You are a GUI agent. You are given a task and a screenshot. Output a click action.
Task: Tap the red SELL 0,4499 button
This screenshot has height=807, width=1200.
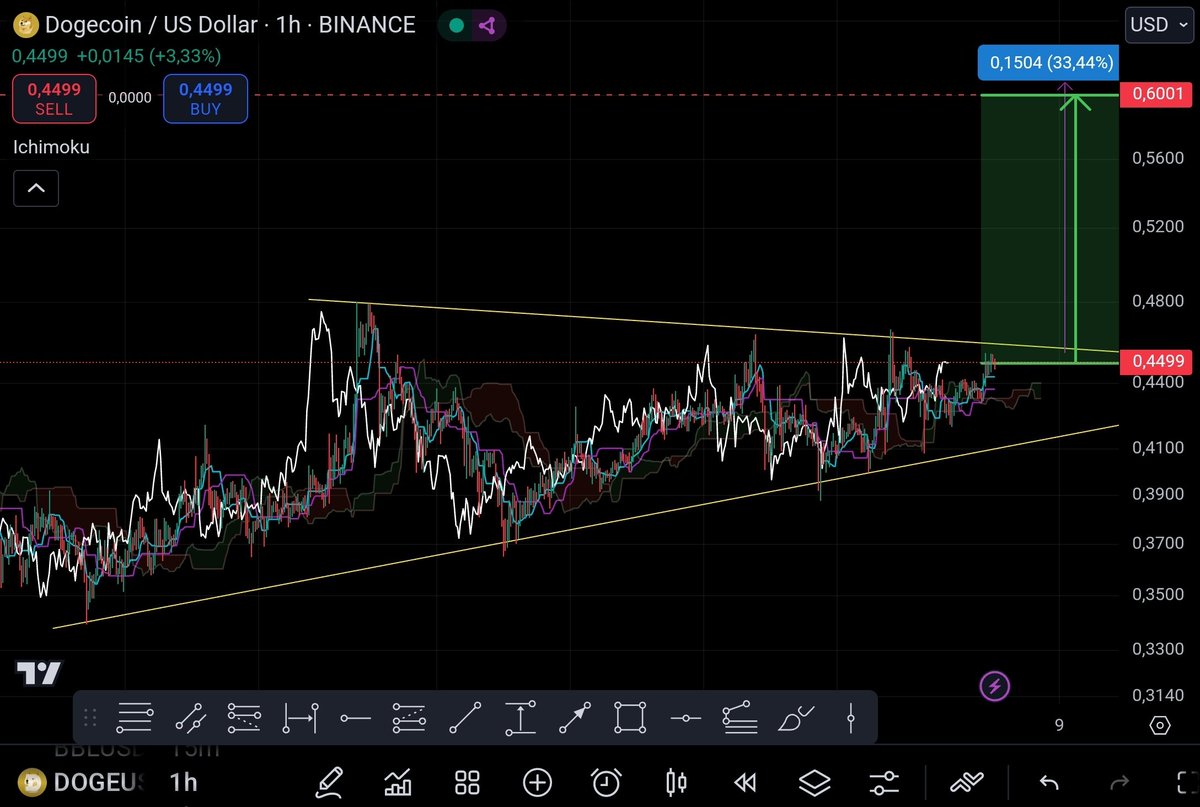(x=54, y=98)
